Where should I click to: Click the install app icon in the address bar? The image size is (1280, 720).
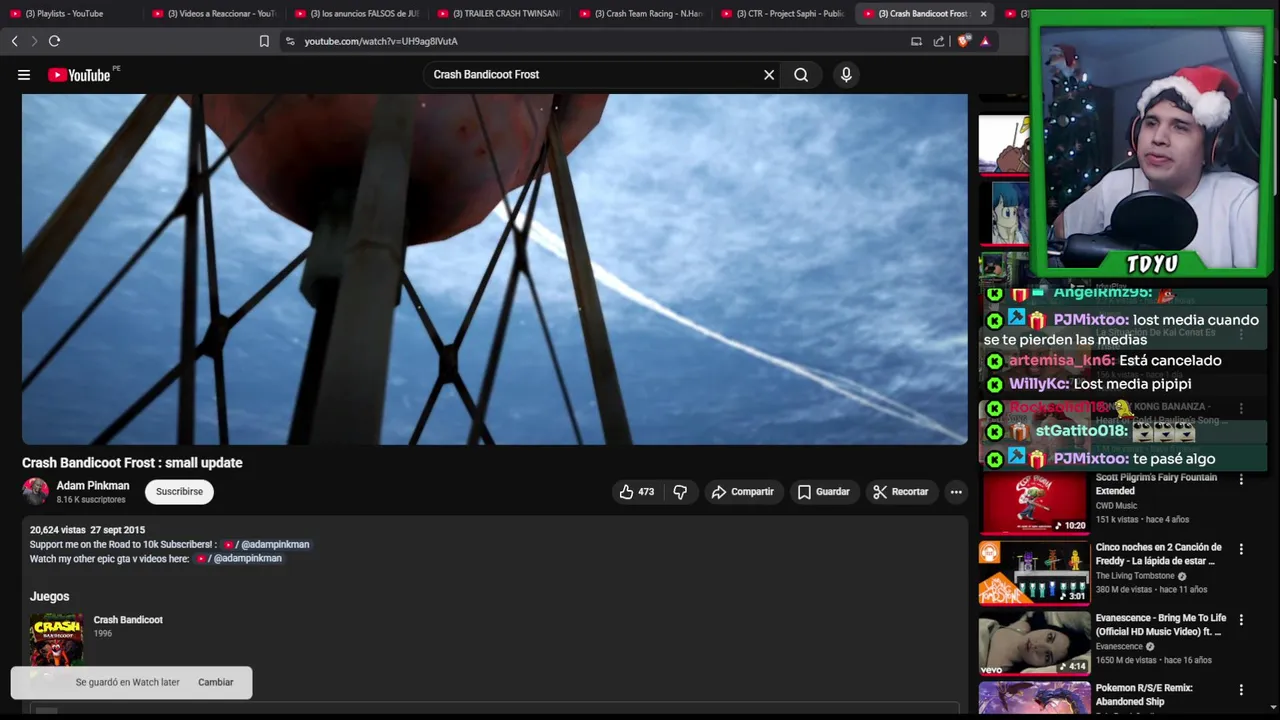coord(916,41)
